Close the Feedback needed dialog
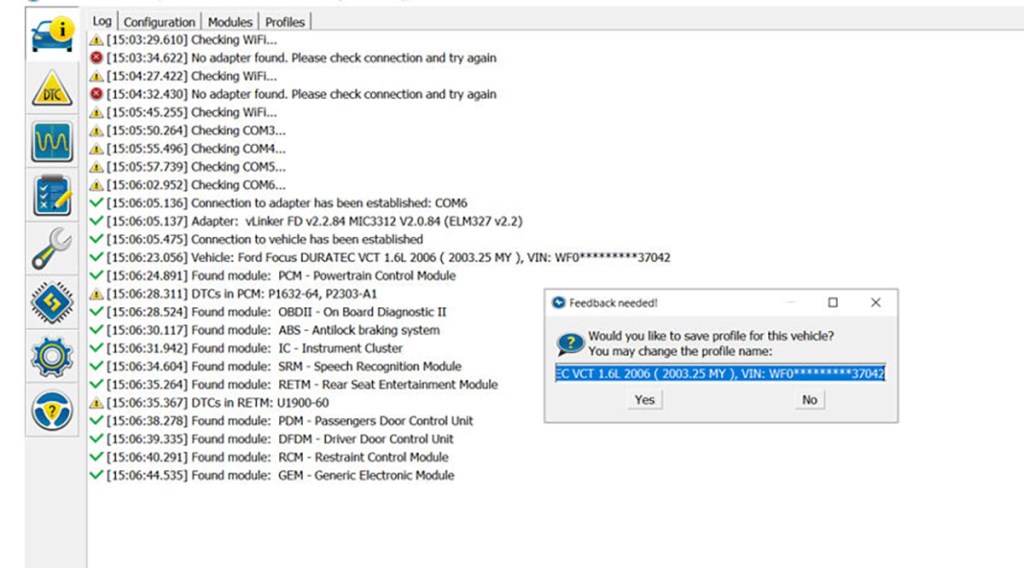 [876, 302]
